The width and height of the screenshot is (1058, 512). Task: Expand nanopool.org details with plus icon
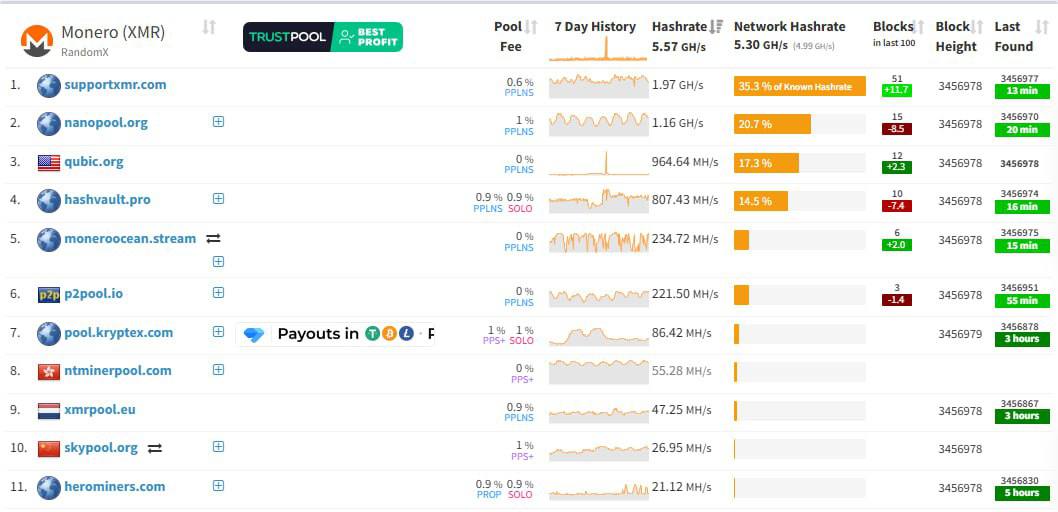(218, 121)
